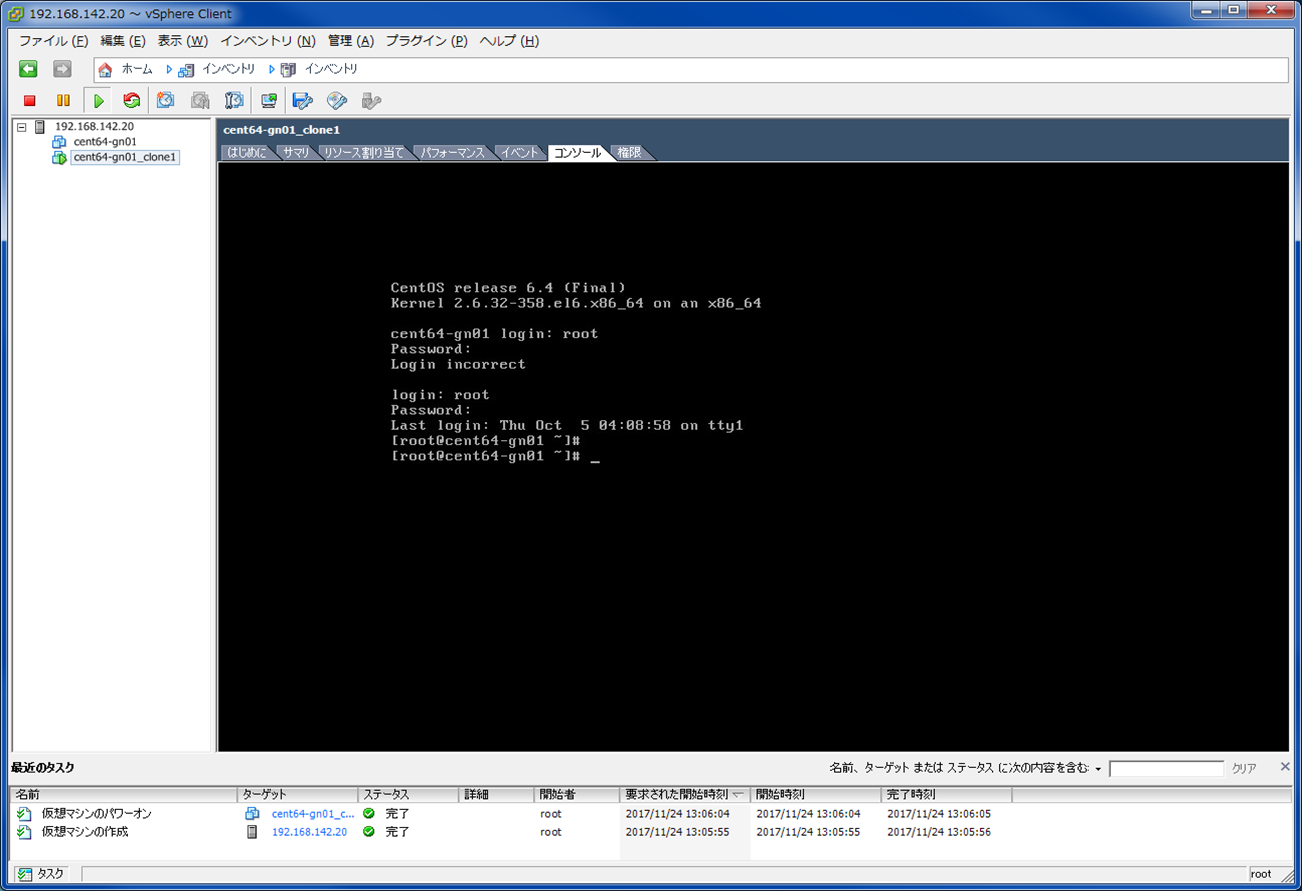The width and height of the screenshot is (1302, 891).
Task: Expand breadcrumb arrow after ホーム
Action: 169,70
